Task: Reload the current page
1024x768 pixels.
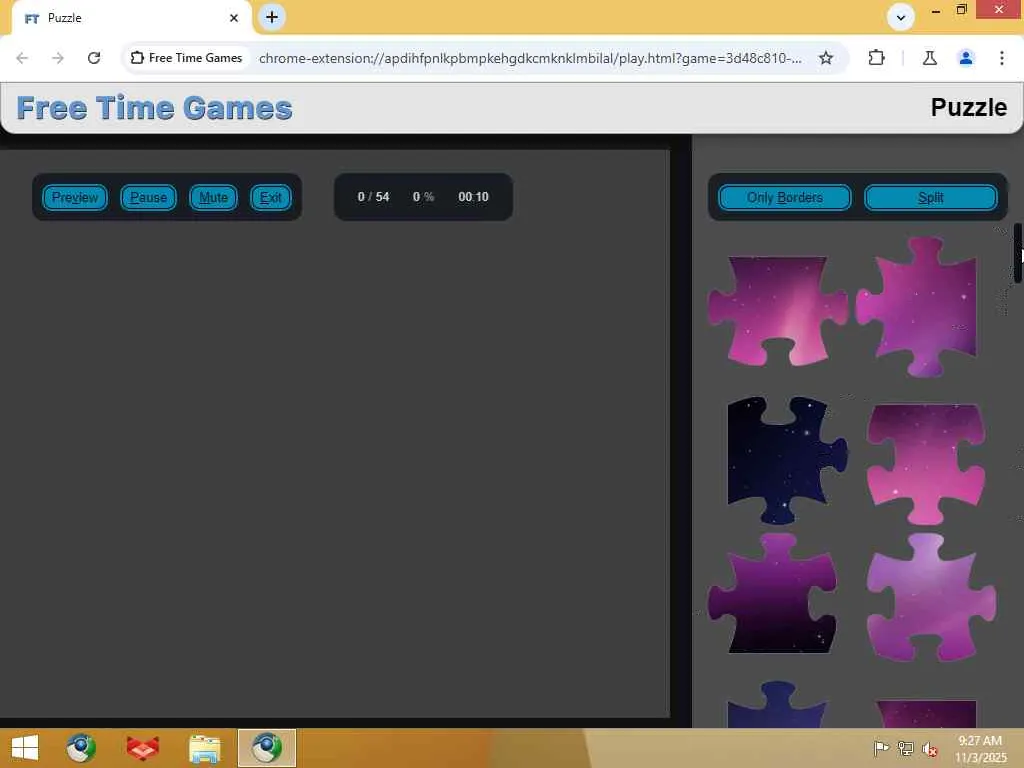Action: point(94,58)
